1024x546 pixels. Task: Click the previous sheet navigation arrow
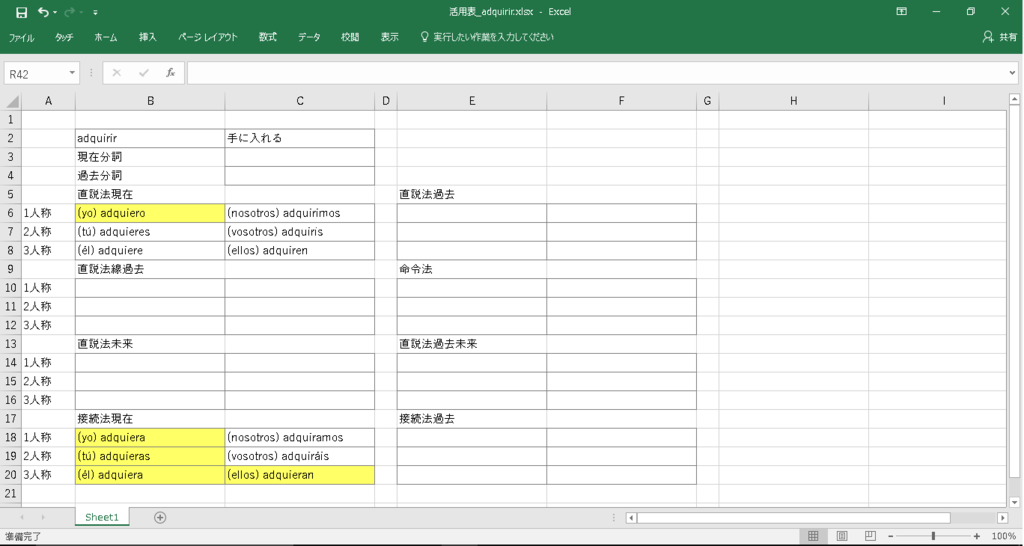(x=22, y=517)
